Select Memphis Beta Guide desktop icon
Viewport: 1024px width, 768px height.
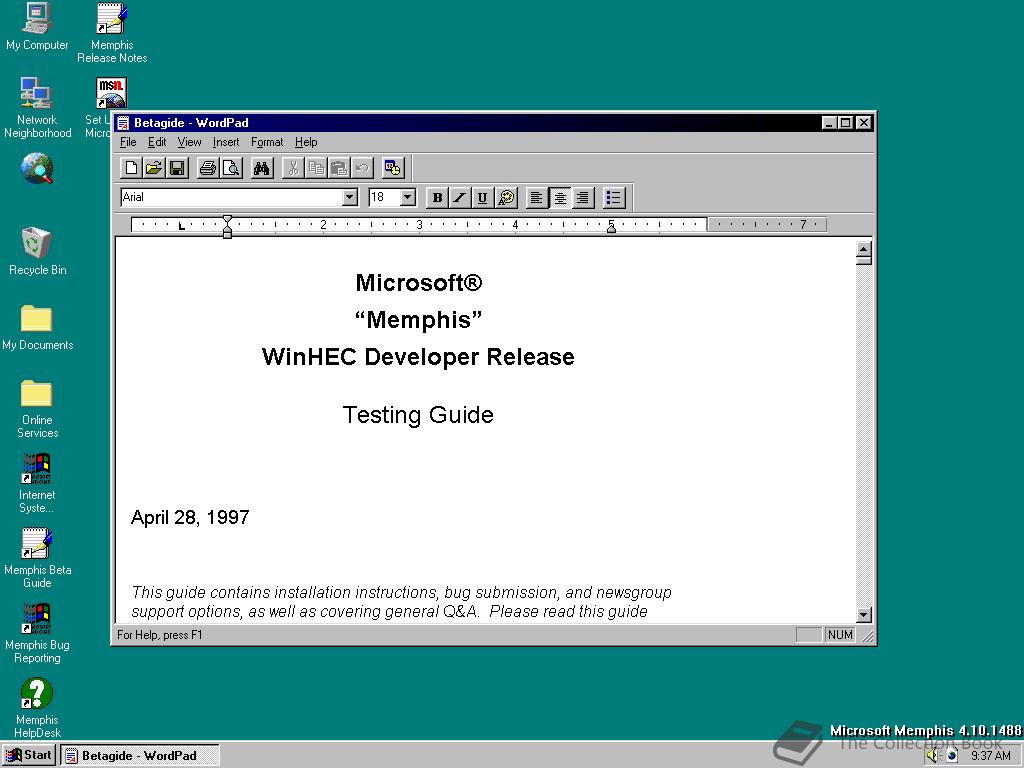[x=37, y=558]
